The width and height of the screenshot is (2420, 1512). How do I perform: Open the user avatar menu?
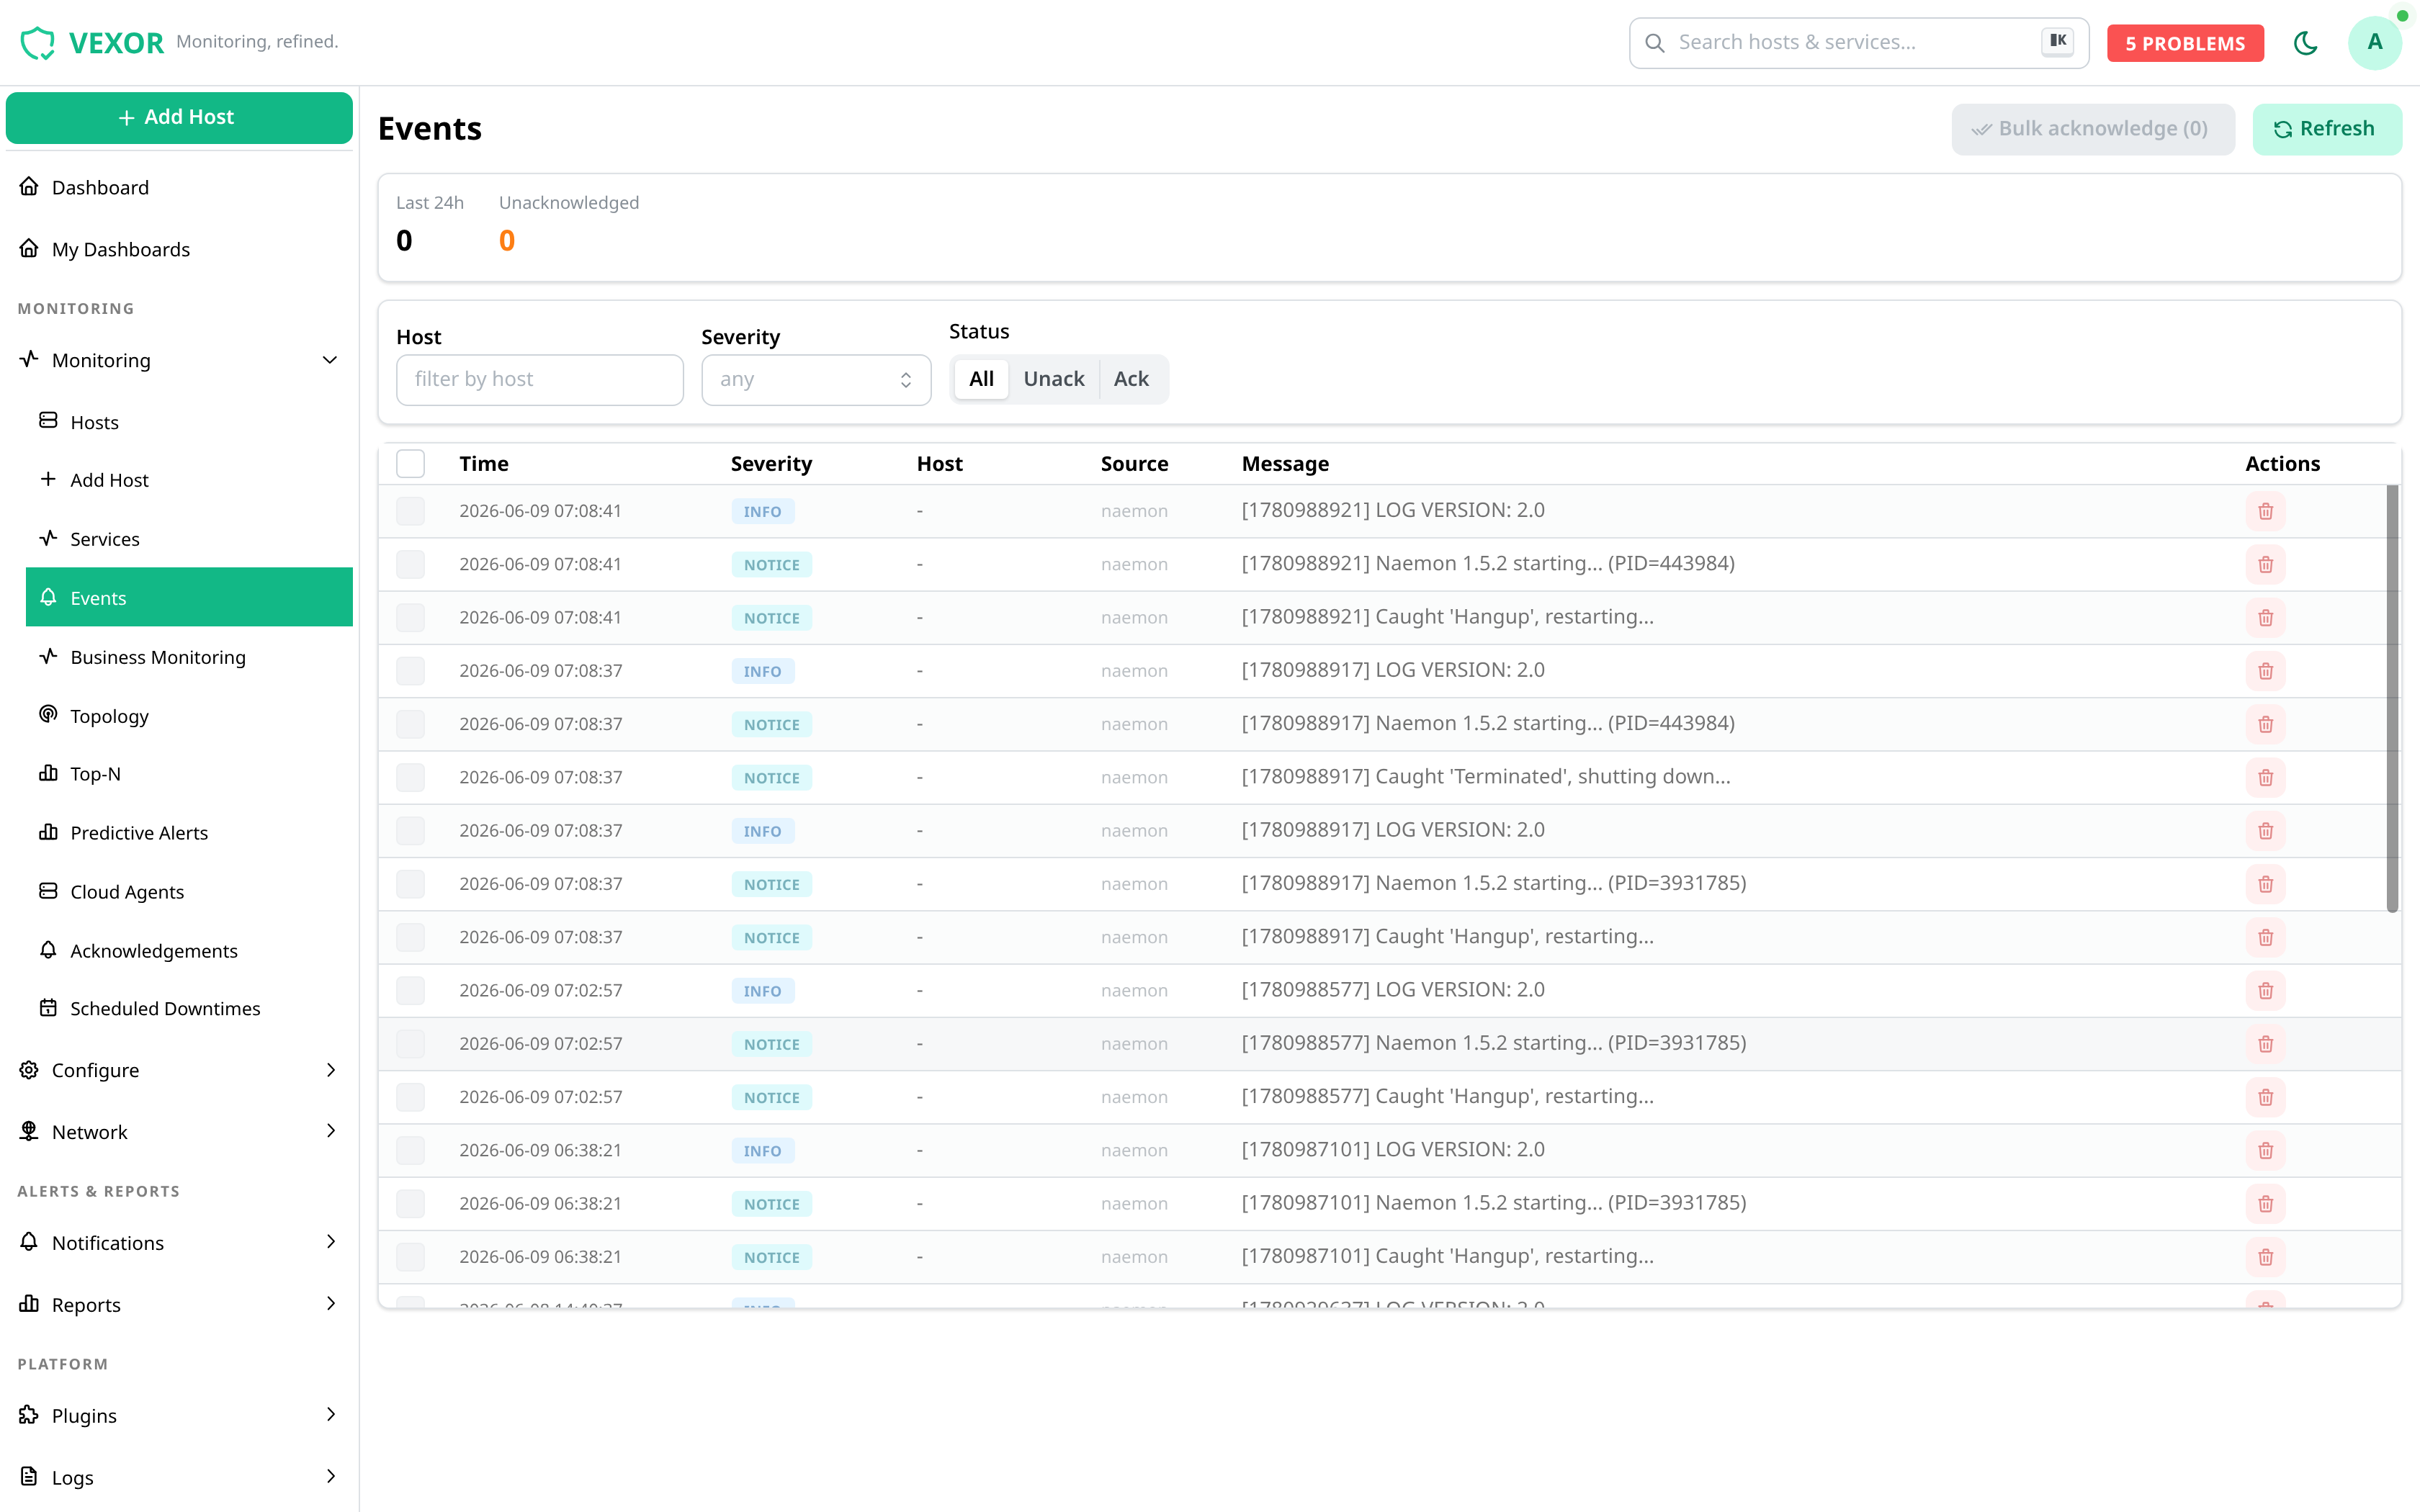click(2374, 43)
